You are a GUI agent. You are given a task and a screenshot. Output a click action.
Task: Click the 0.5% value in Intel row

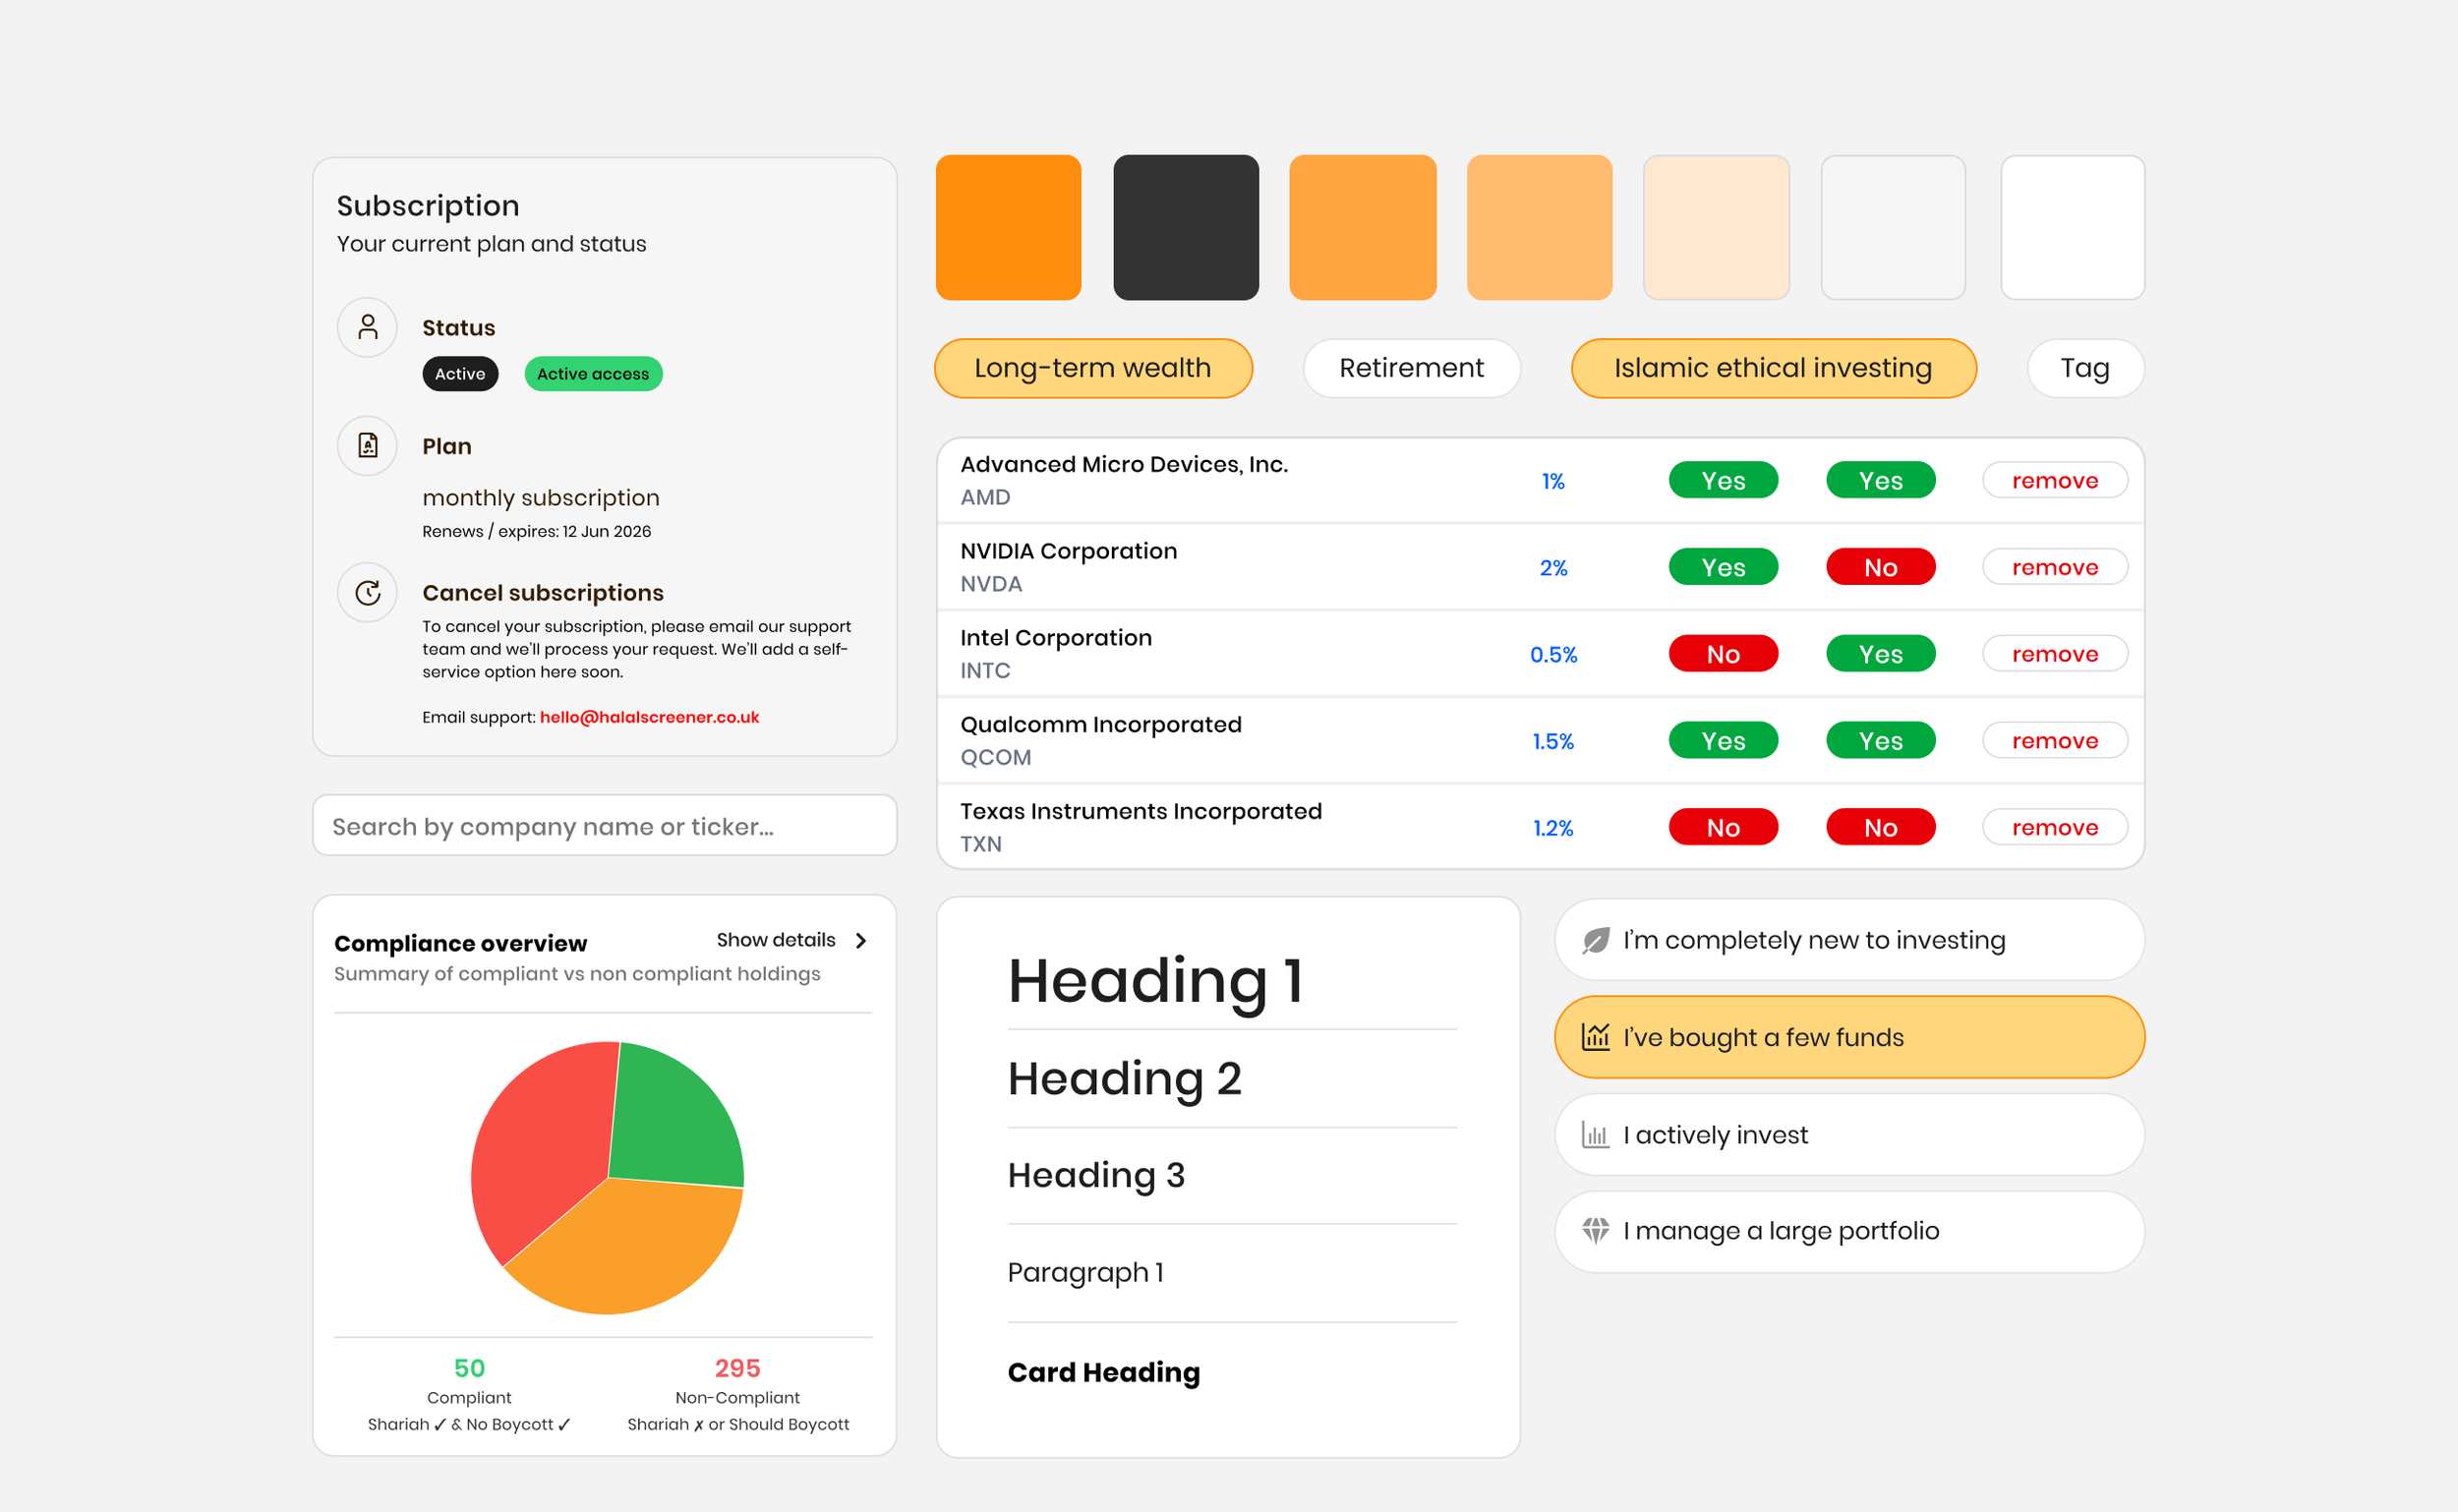(1553, 654)
